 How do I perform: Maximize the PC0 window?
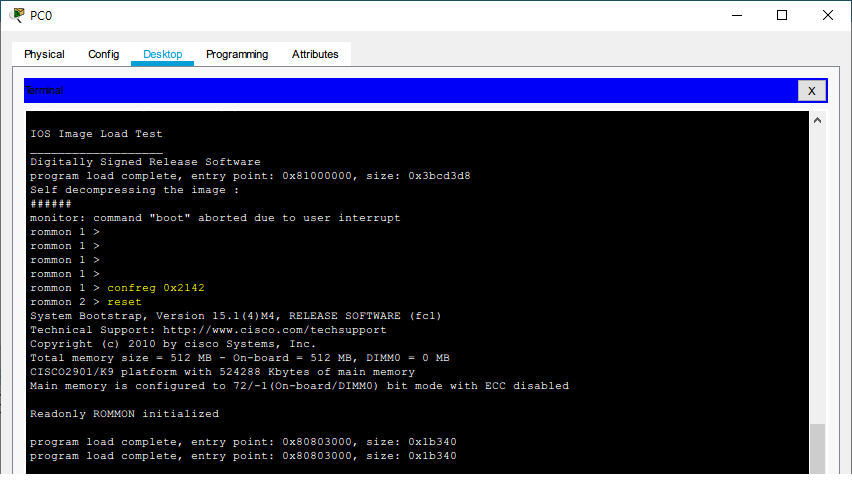(x=782, y=15)
